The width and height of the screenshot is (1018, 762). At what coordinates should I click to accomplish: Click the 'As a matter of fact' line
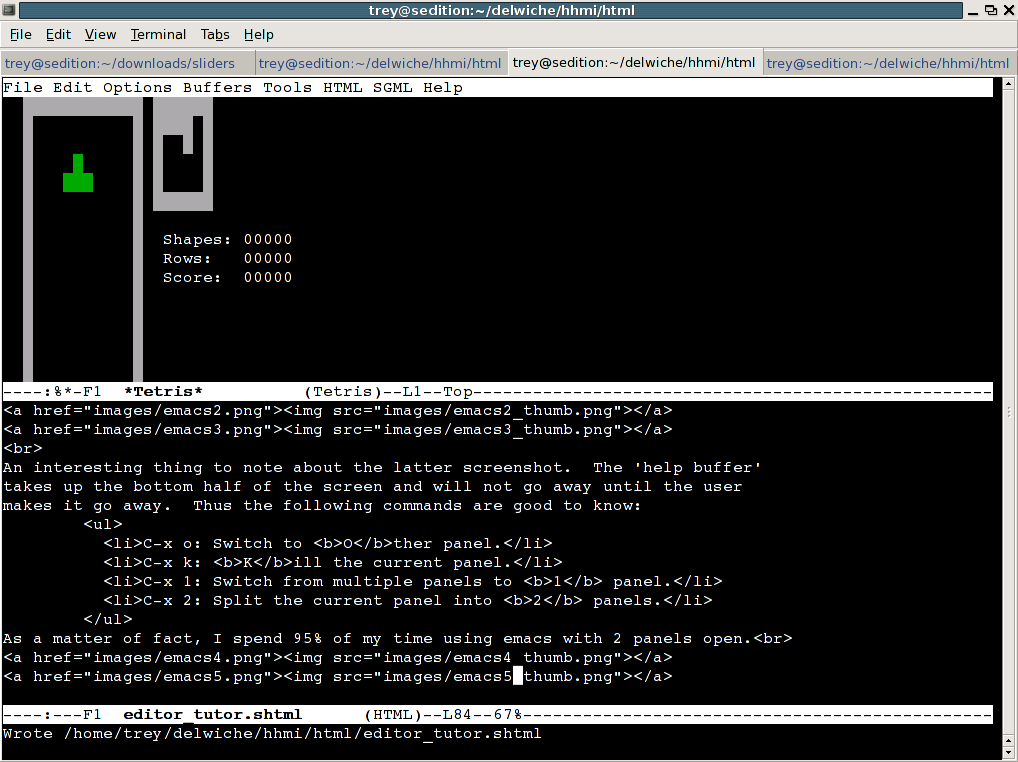397,639
